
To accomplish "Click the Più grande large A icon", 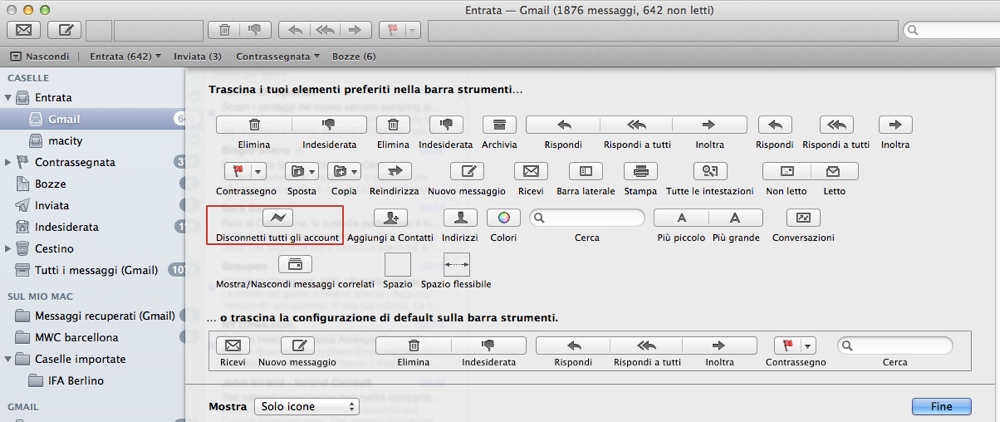I will pyautogui.click(x=735, y=218).
